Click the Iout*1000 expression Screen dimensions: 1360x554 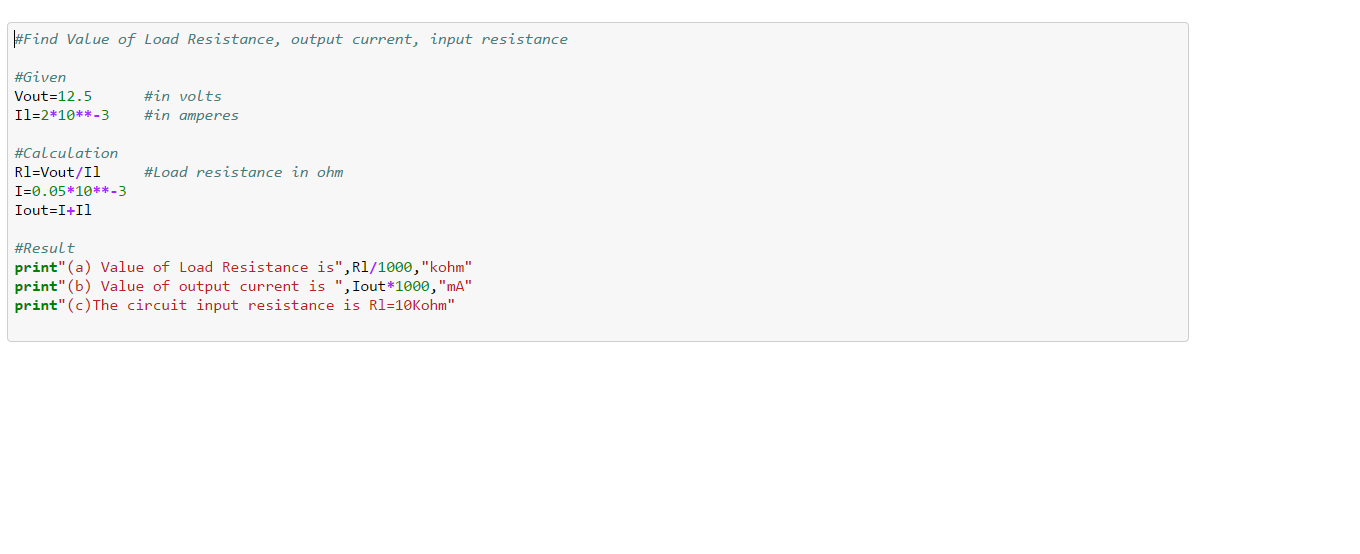pos(391,287)
